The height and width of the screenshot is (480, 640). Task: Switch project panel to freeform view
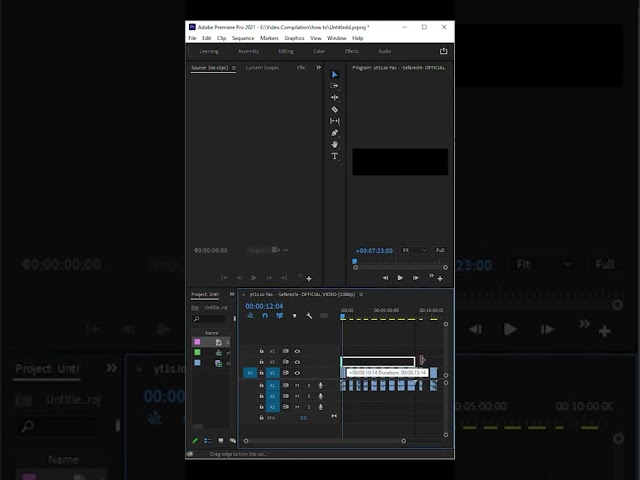click(x=233, y=440)
